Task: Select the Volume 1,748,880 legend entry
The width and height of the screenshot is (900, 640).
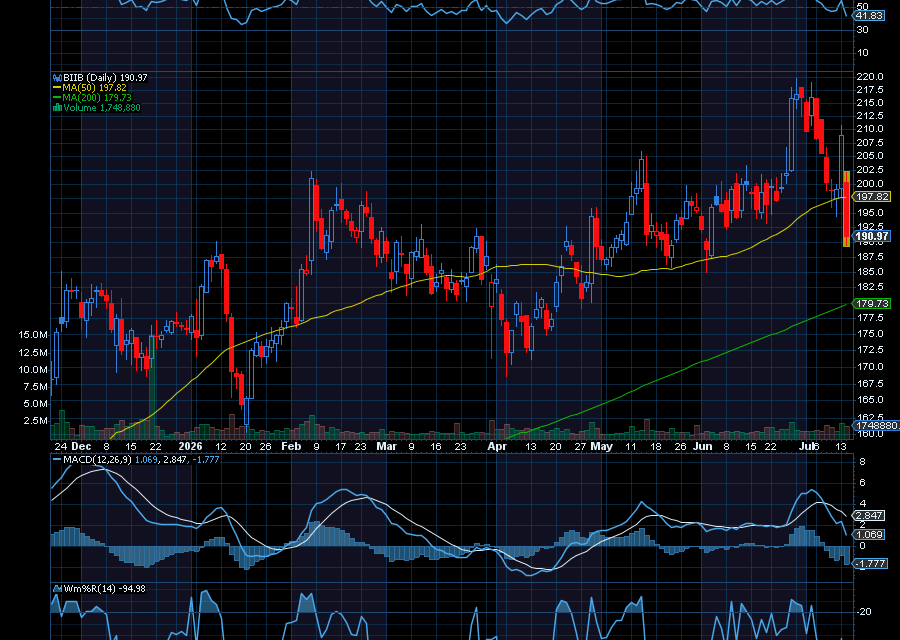Action: coord(102,107)
